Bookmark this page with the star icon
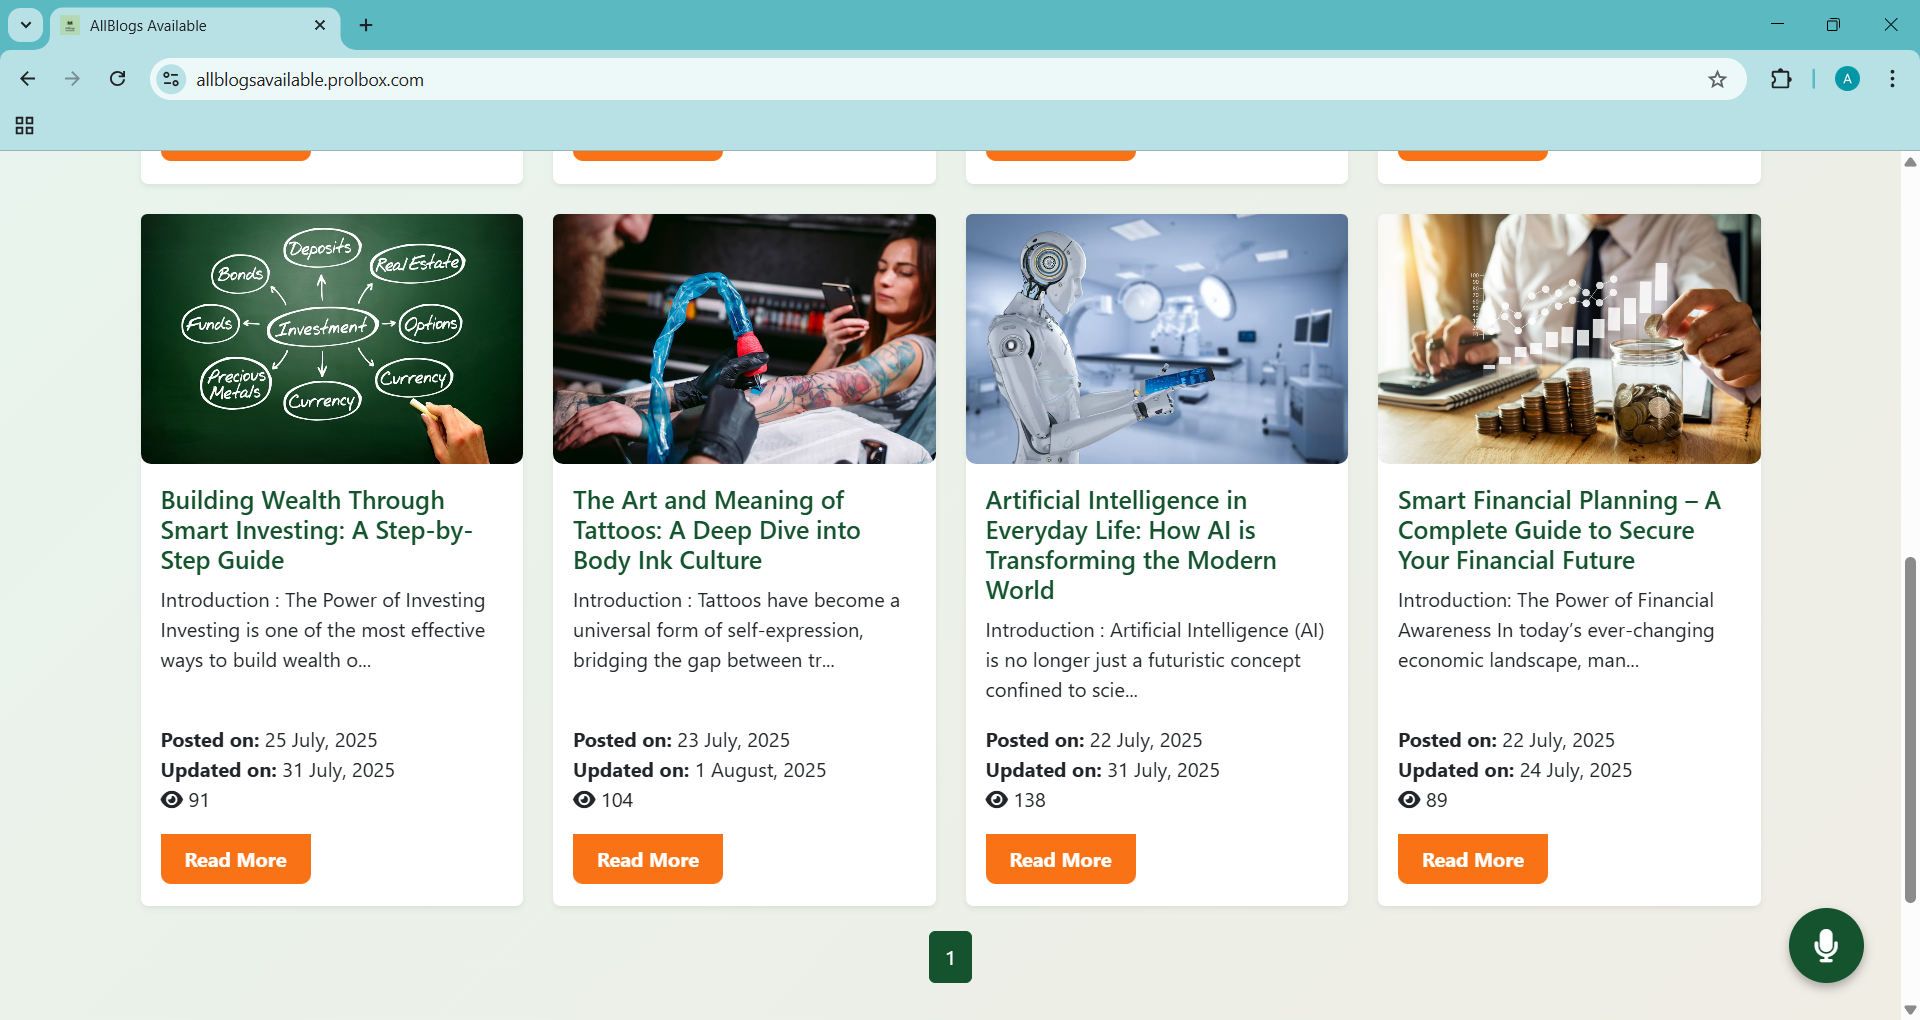Image resolution: width=1920 pixels, height=1020 pixels. coord(1717,80)
